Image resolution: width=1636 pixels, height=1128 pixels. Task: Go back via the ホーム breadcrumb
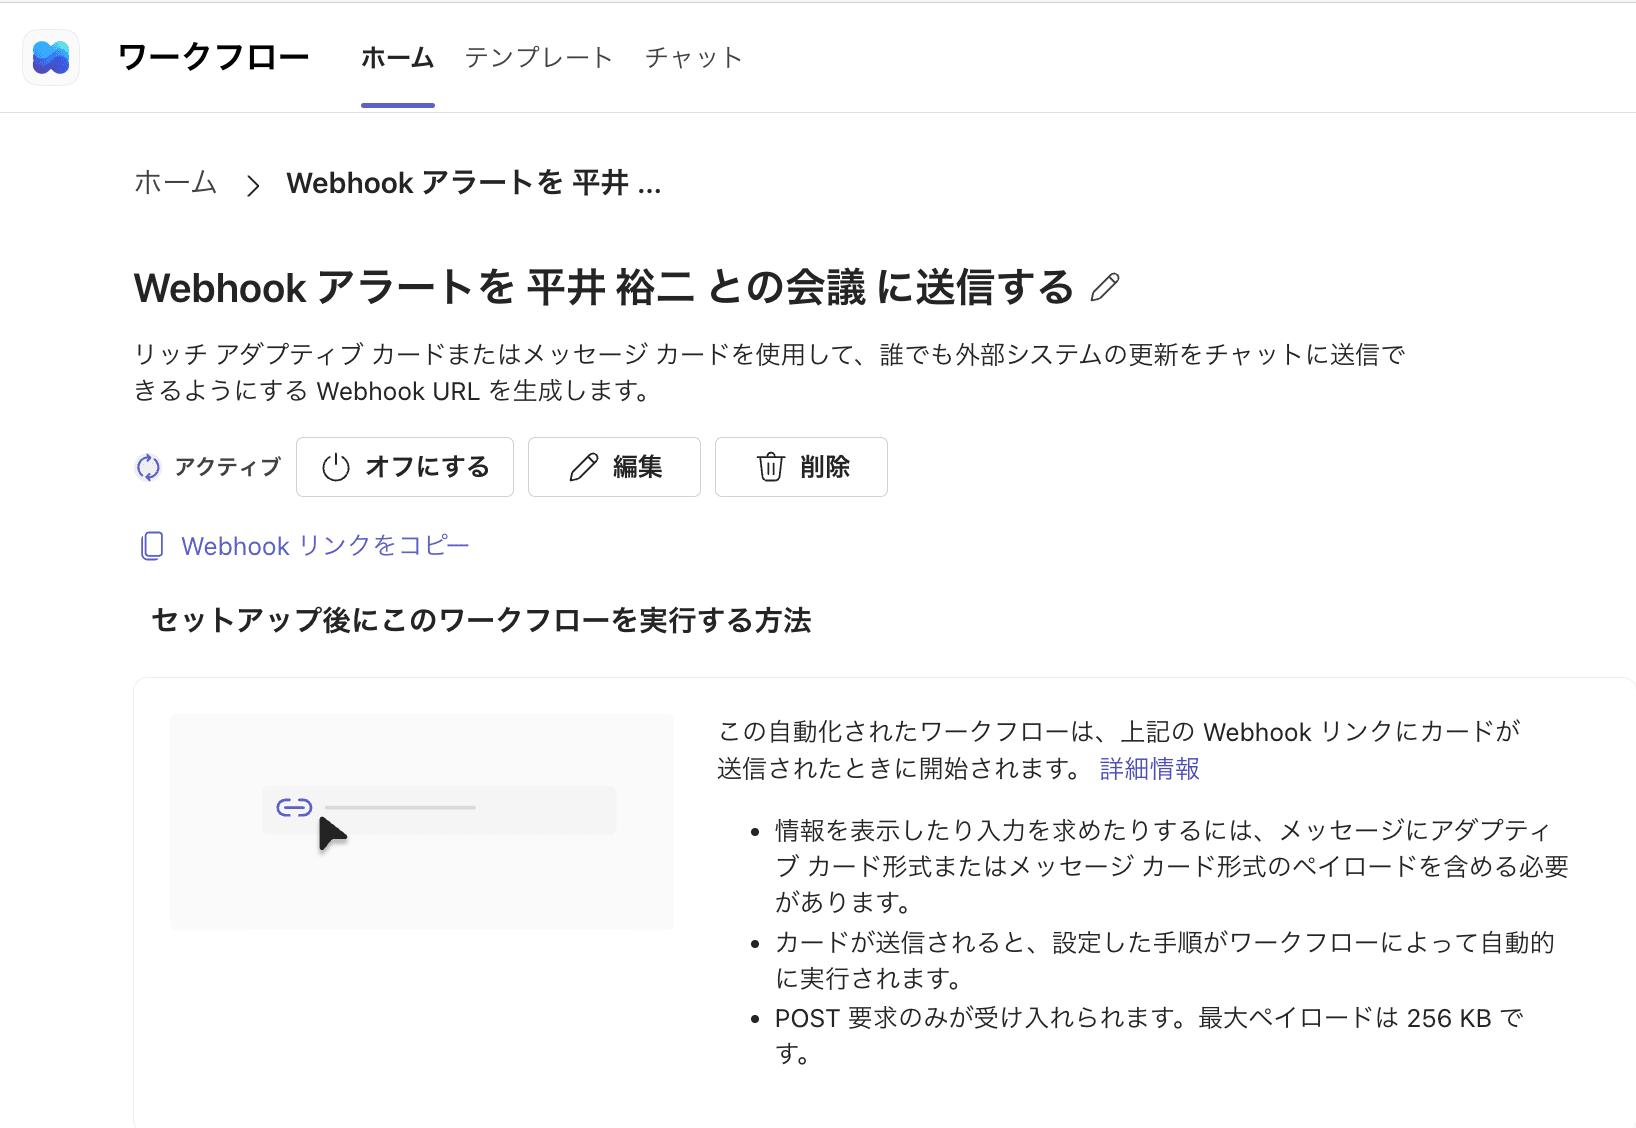[x=176, y=183]
